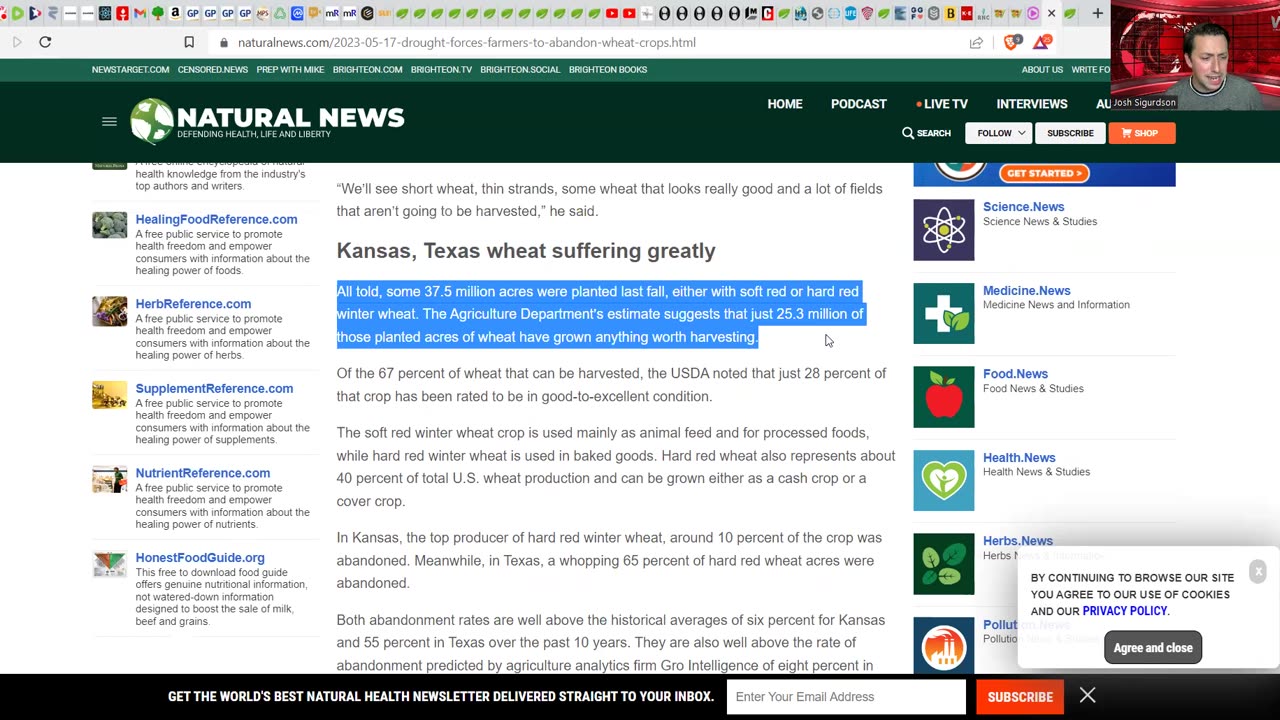The height and width of the screenshot is (720, 1280).
Task: Click the Enter Your Email Address field
Action: pos(846,697)
